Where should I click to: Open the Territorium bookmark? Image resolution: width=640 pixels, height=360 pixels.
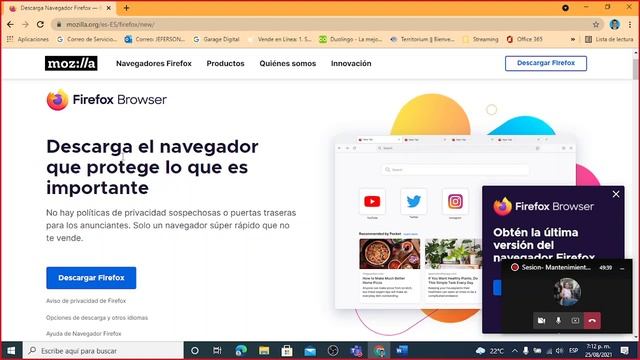[422, 39]
